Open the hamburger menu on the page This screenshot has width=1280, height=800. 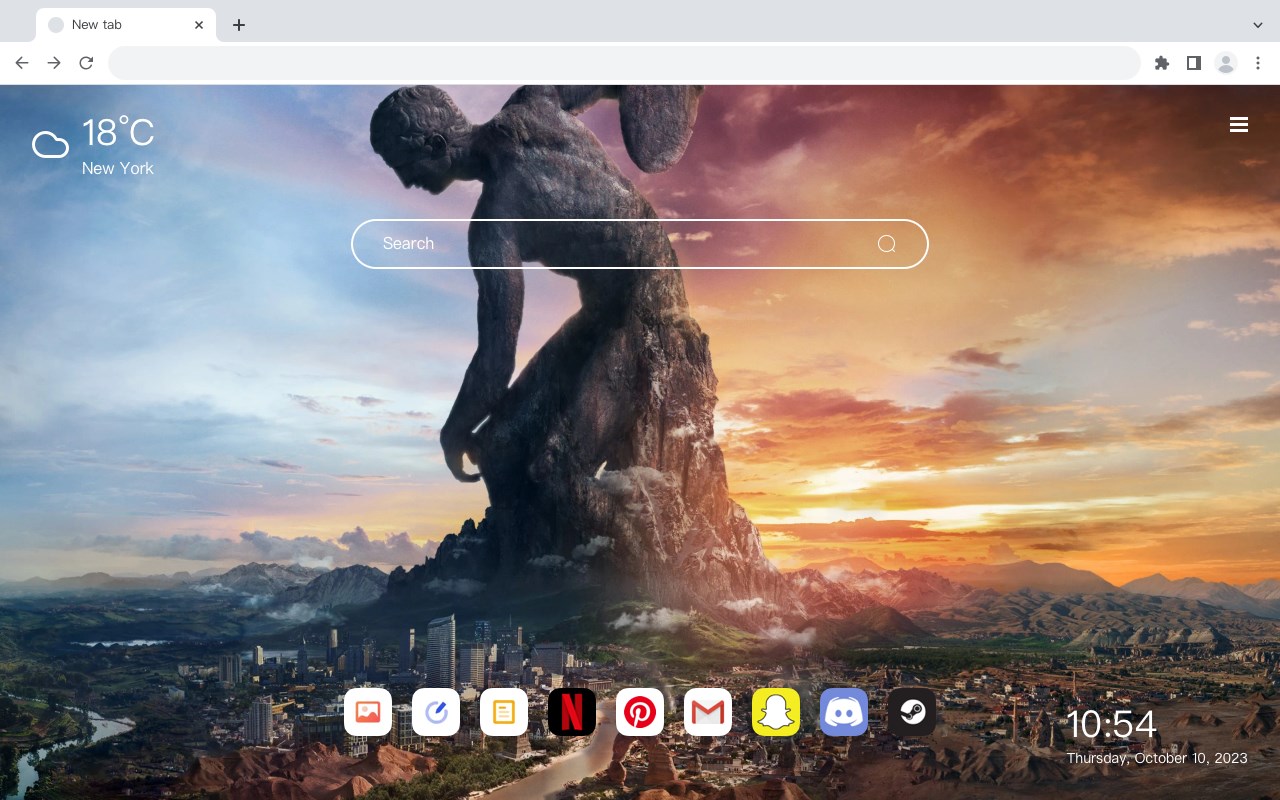pyautogui.click(x=1239, y=125)
